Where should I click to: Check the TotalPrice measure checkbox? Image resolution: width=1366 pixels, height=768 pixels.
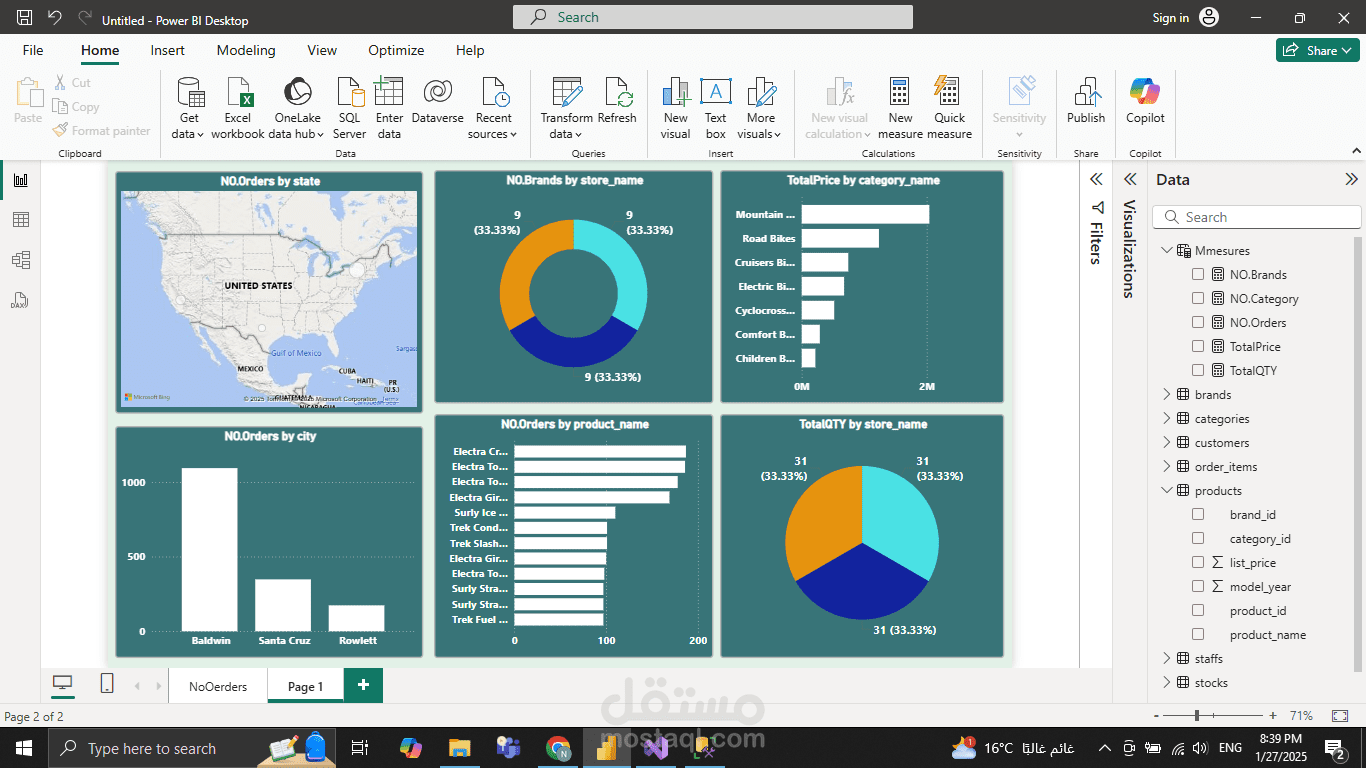click(x=1198, y=346)
